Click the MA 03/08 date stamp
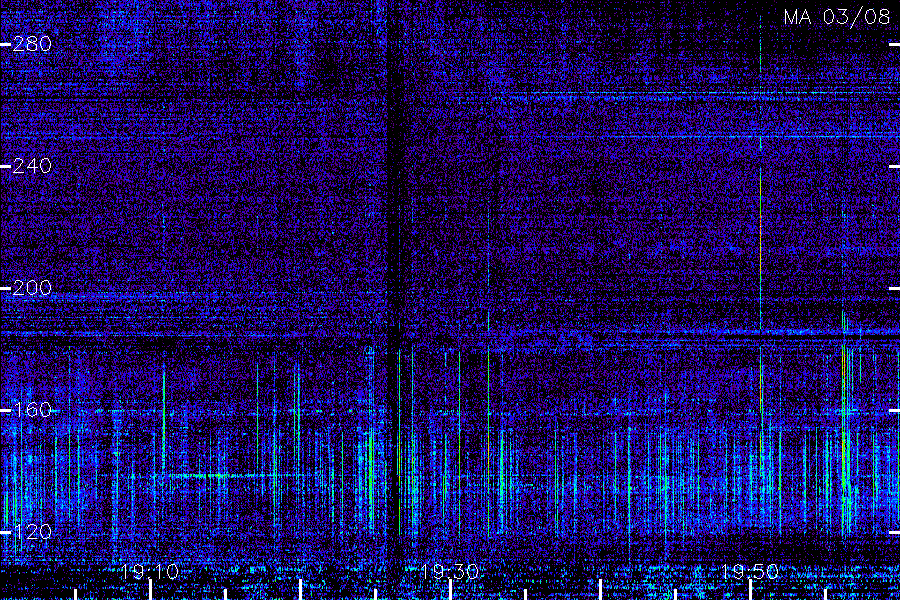This screenshot has width=900, height=600. click(x=837, y=17)
